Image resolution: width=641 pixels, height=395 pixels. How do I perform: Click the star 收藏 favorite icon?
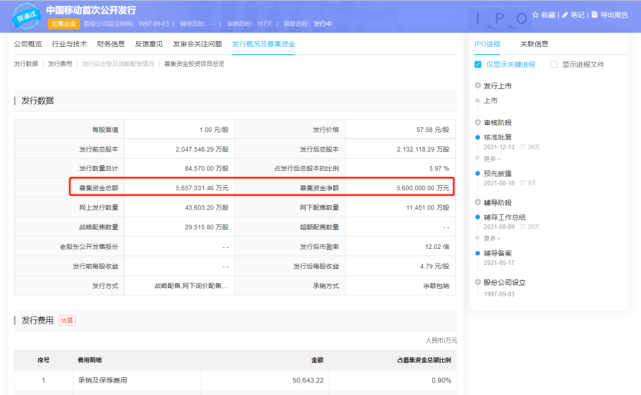click(x=535, y=15)
